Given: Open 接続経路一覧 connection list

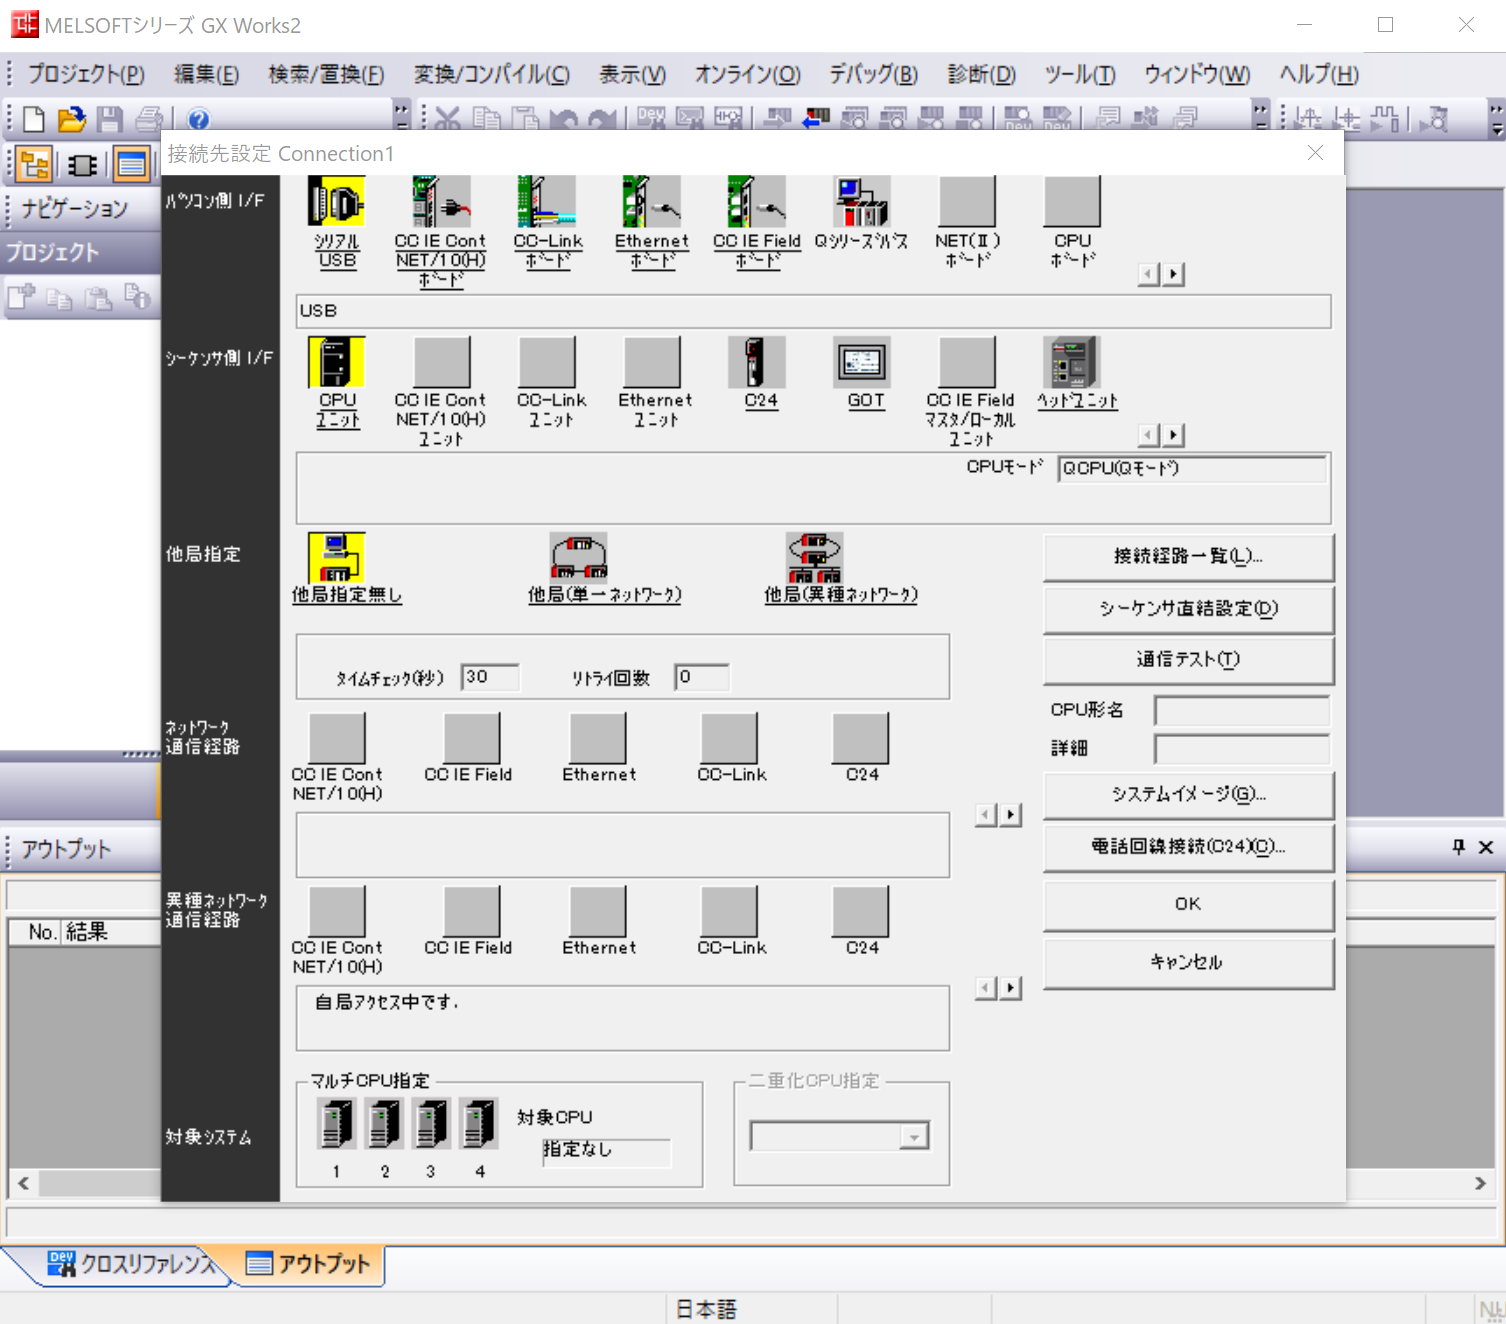Looking at the screenshot, I should tap(1187, 557).
